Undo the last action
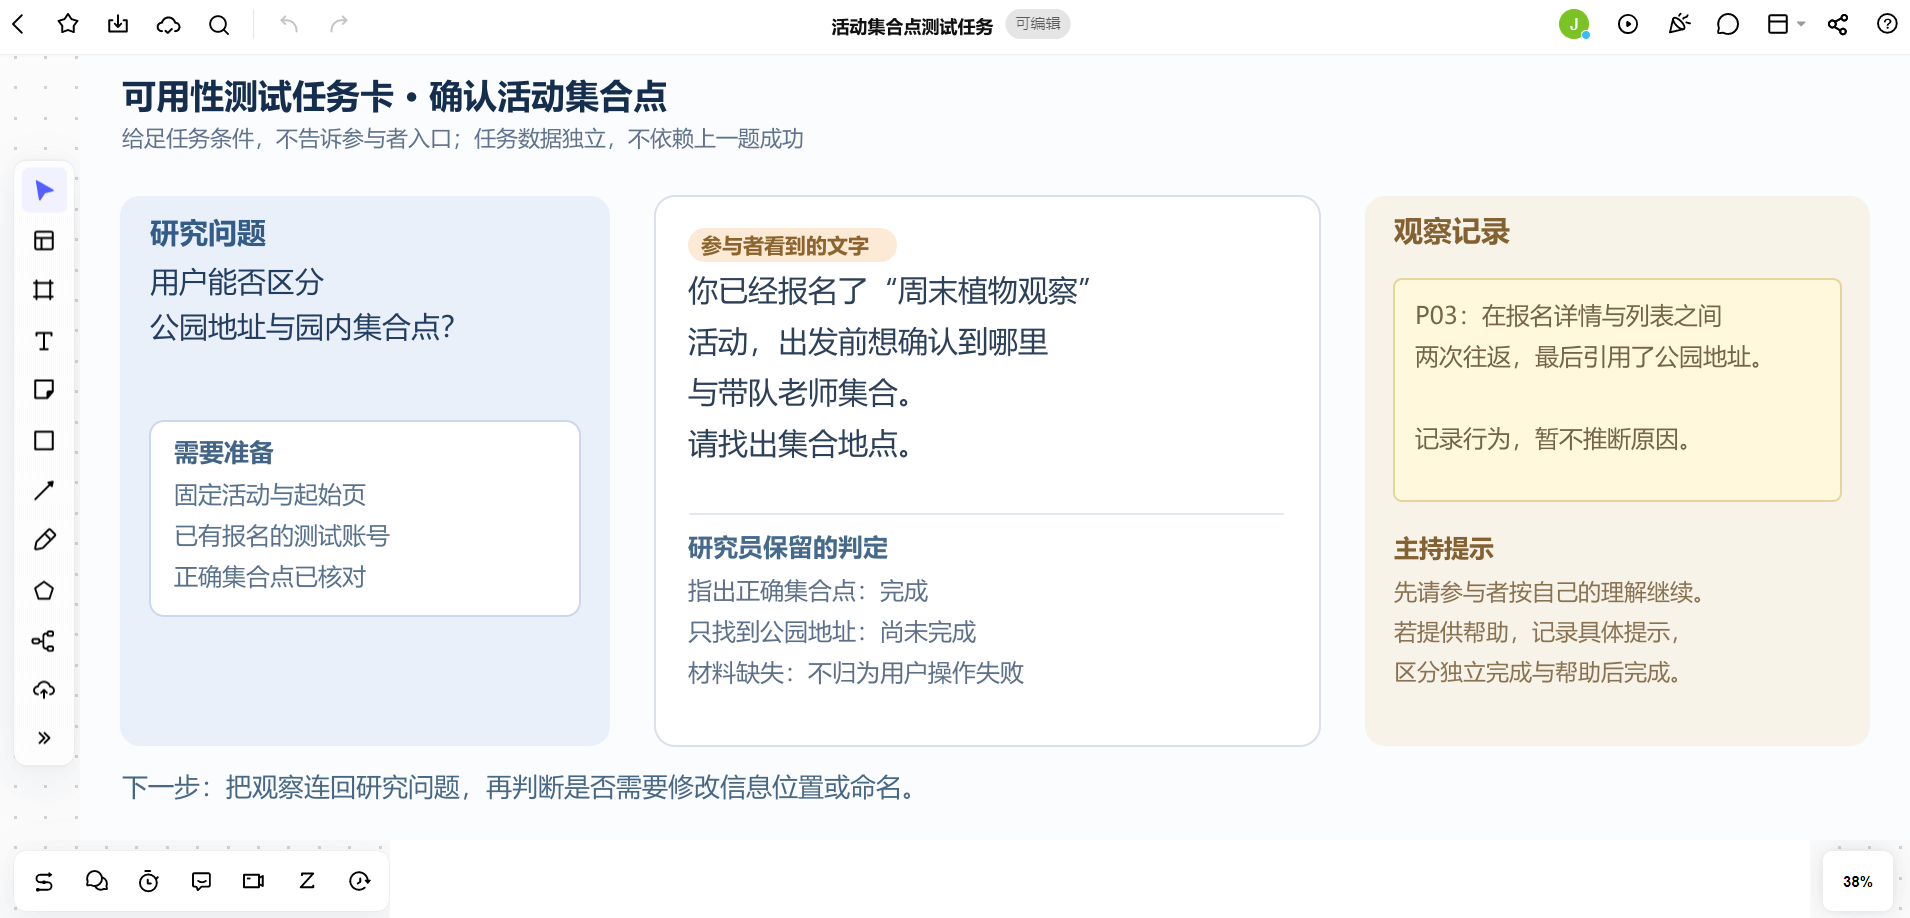This screenshot has height=918, width=1910. click(289, 24)
